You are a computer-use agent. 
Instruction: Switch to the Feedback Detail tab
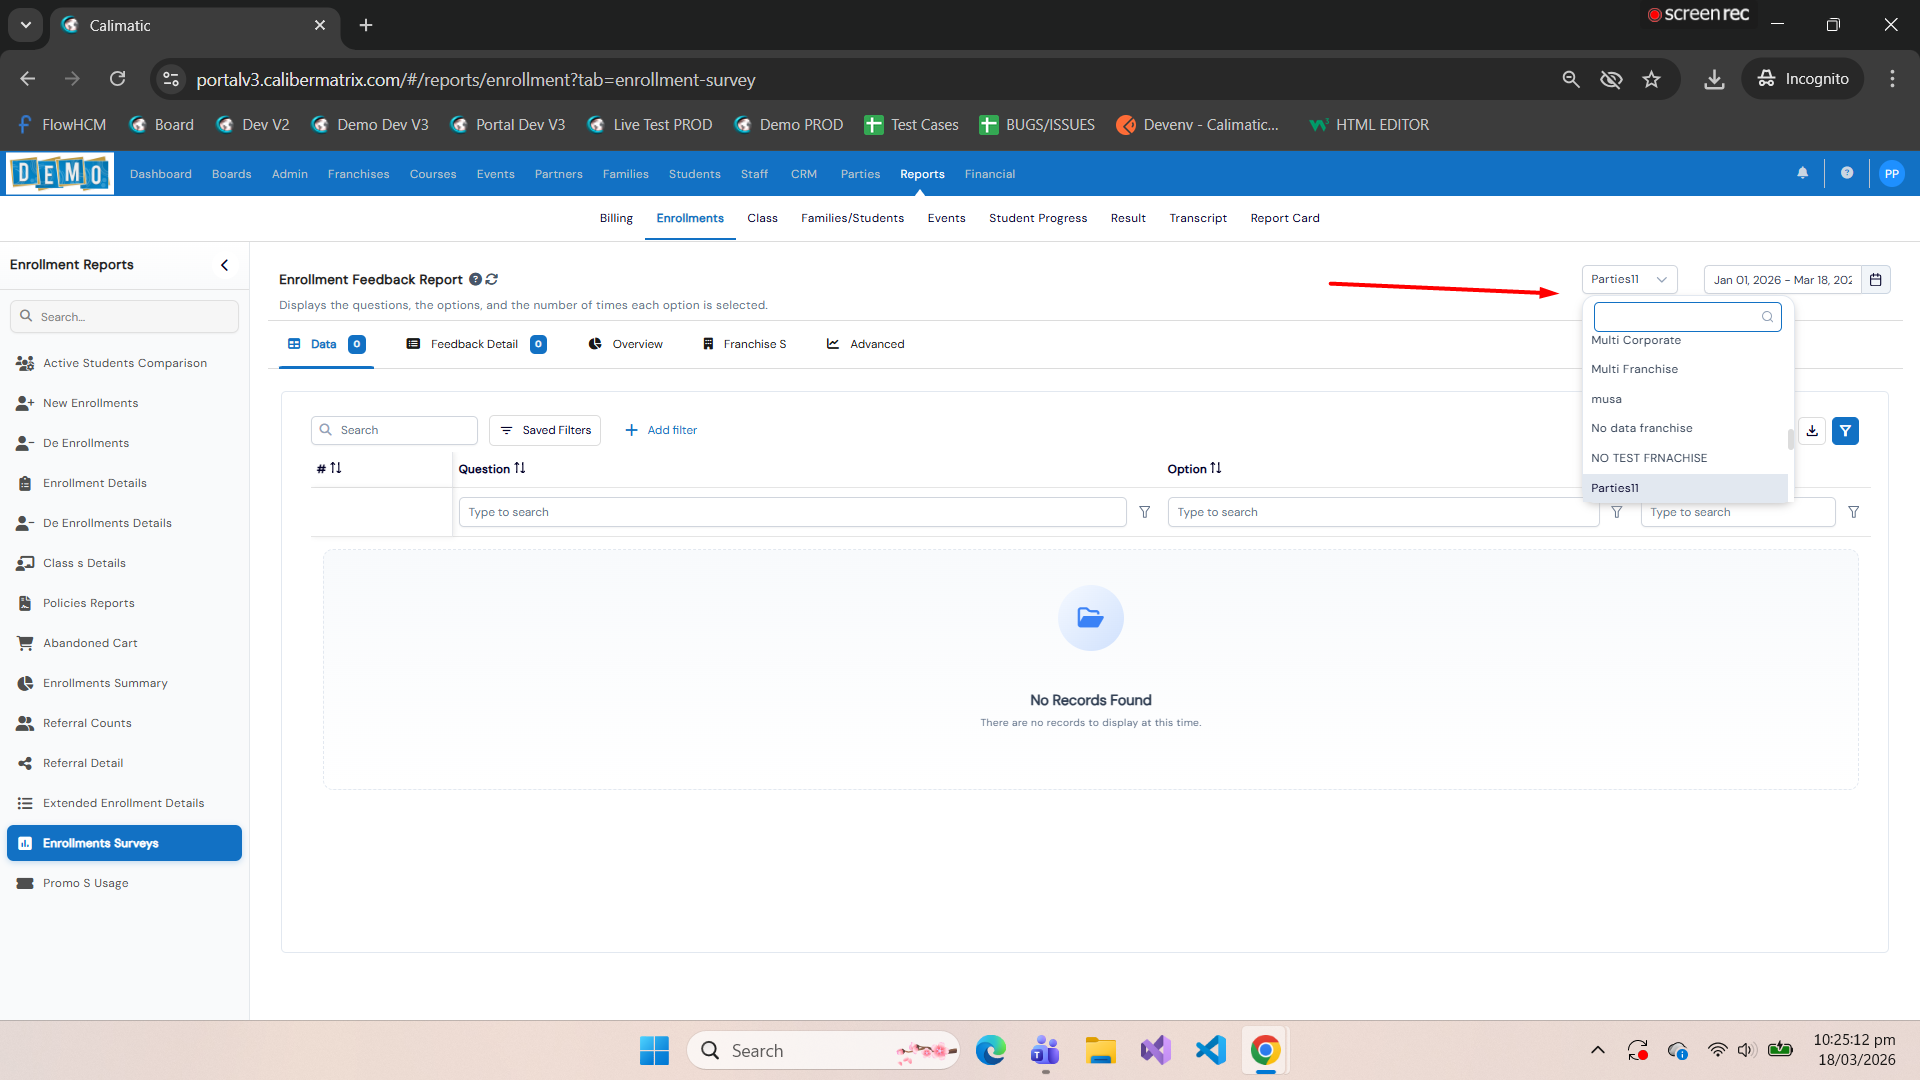point(474,344)
